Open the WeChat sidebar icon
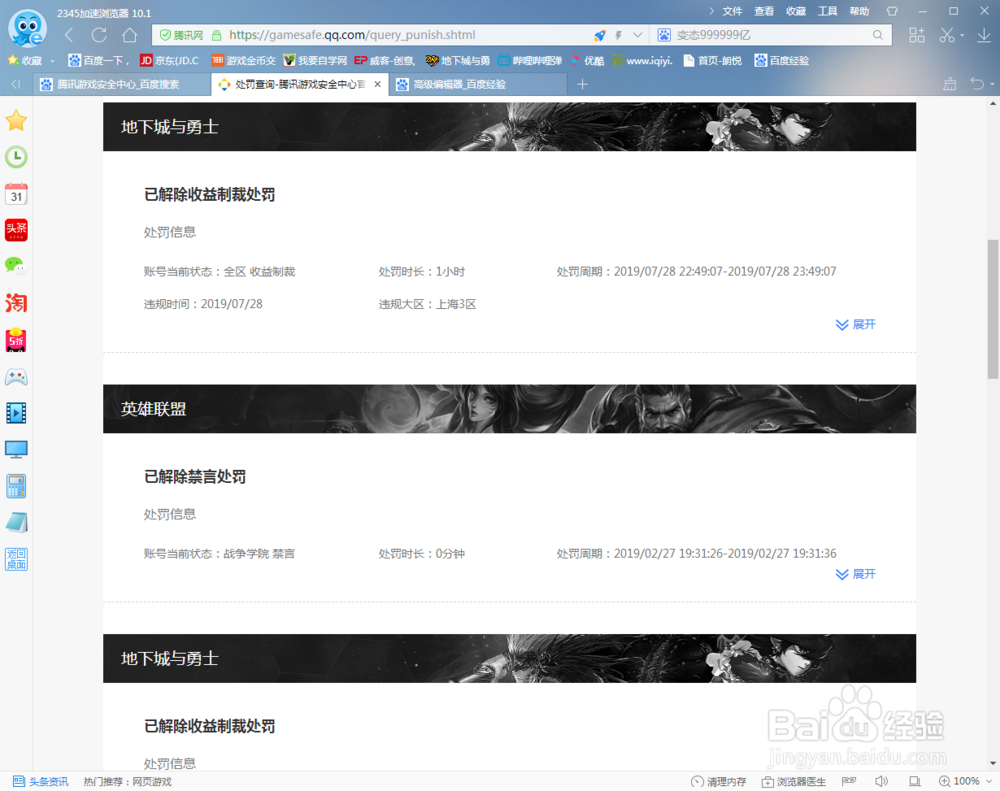The height and width of the screenshot is (791, 1000). (x=16, y=265)
